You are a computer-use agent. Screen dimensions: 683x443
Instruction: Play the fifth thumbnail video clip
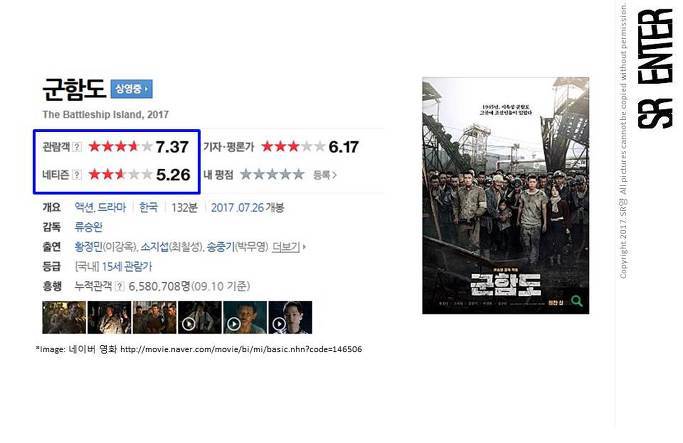click(x=234, y=324)
